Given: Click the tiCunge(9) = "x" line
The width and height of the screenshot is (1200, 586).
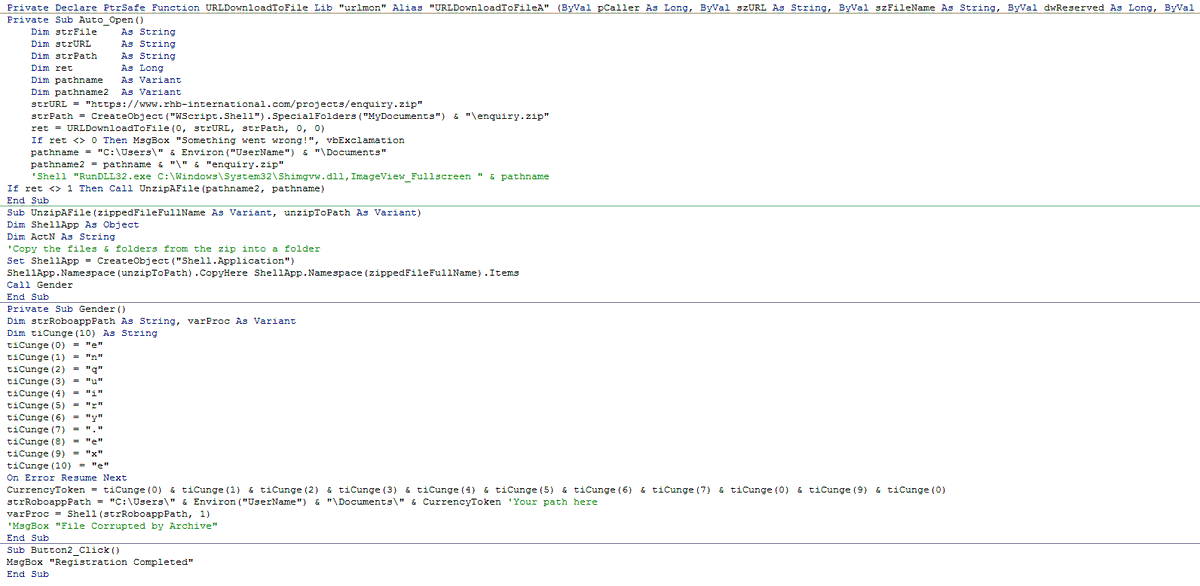Looking at the screenshot, I should coord(54,453).
